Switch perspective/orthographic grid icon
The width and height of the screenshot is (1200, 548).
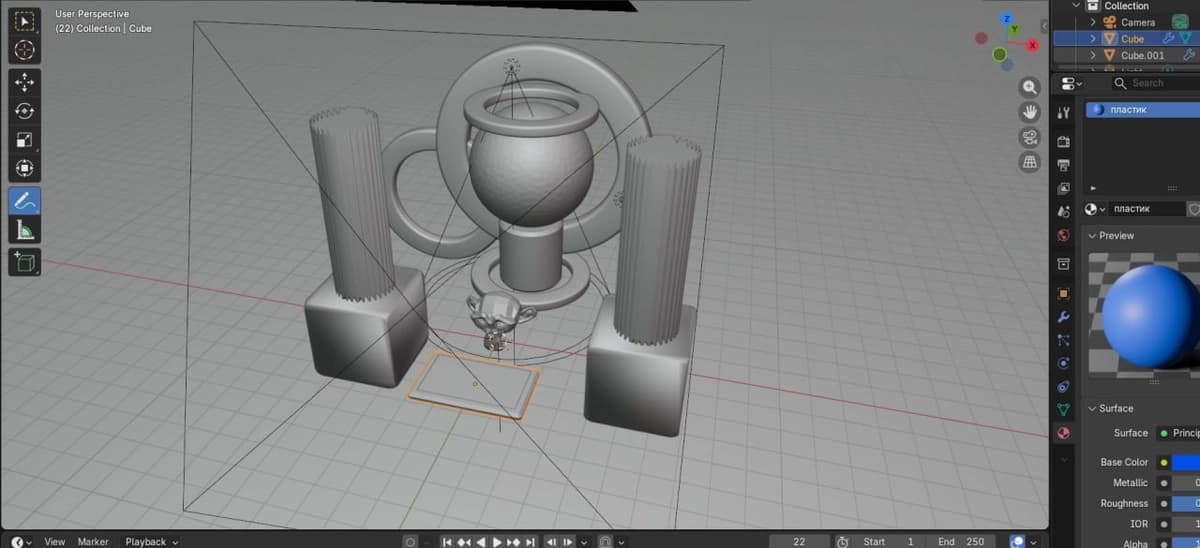point(1029,161)
